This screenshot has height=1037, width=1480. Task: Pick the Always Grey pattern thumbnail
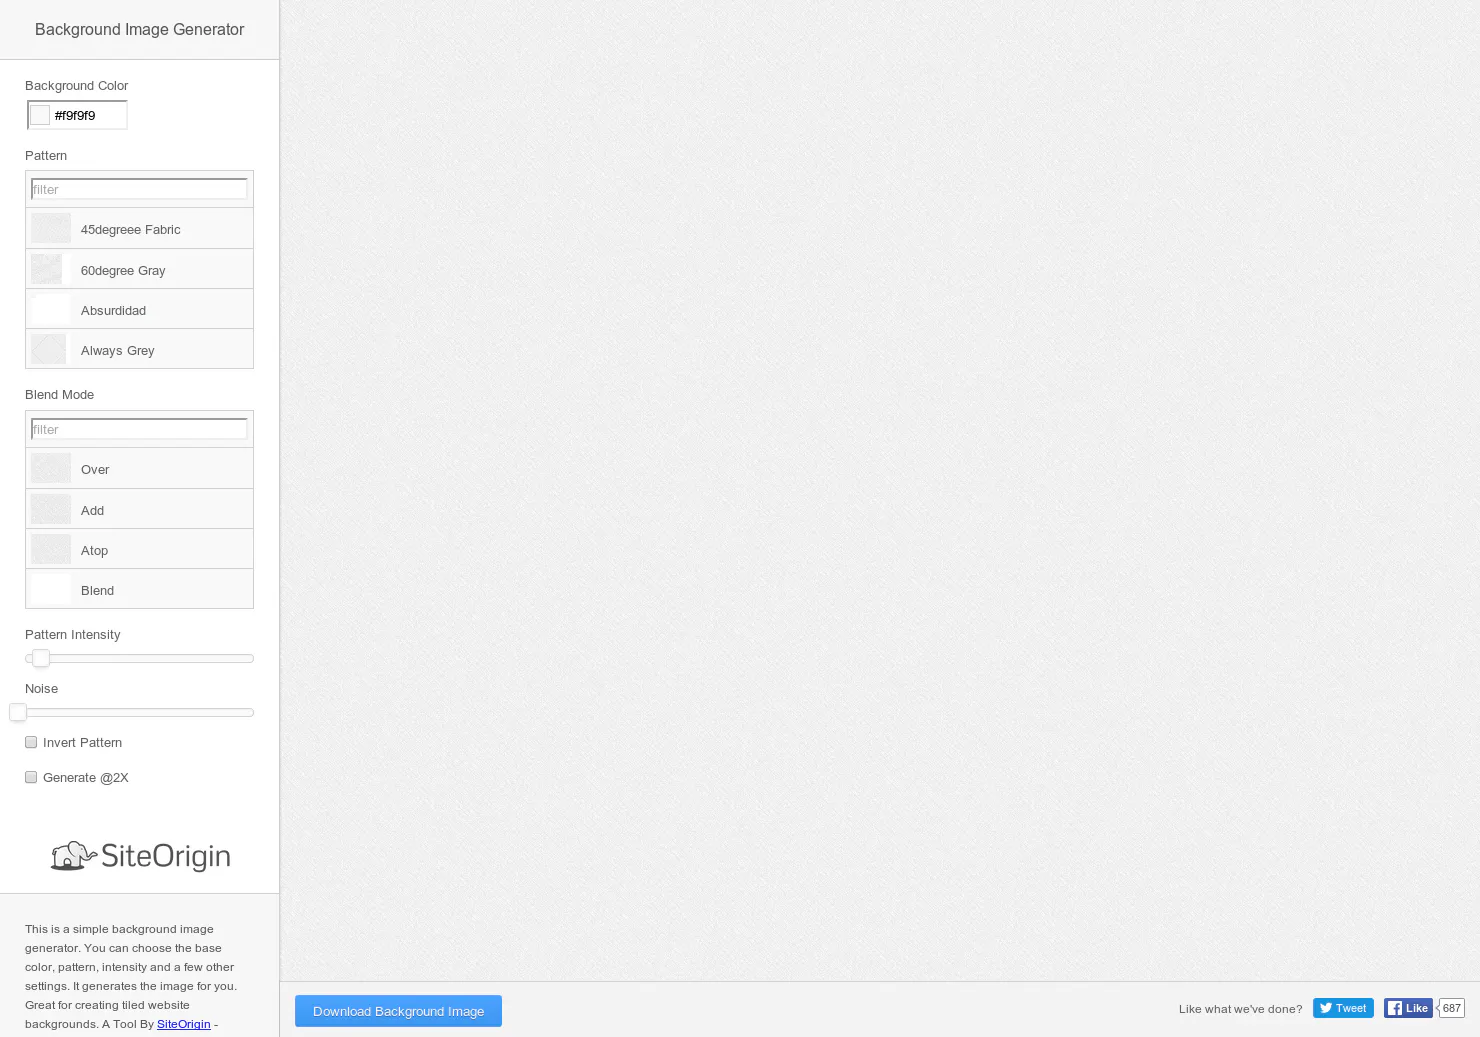[48, 349]
